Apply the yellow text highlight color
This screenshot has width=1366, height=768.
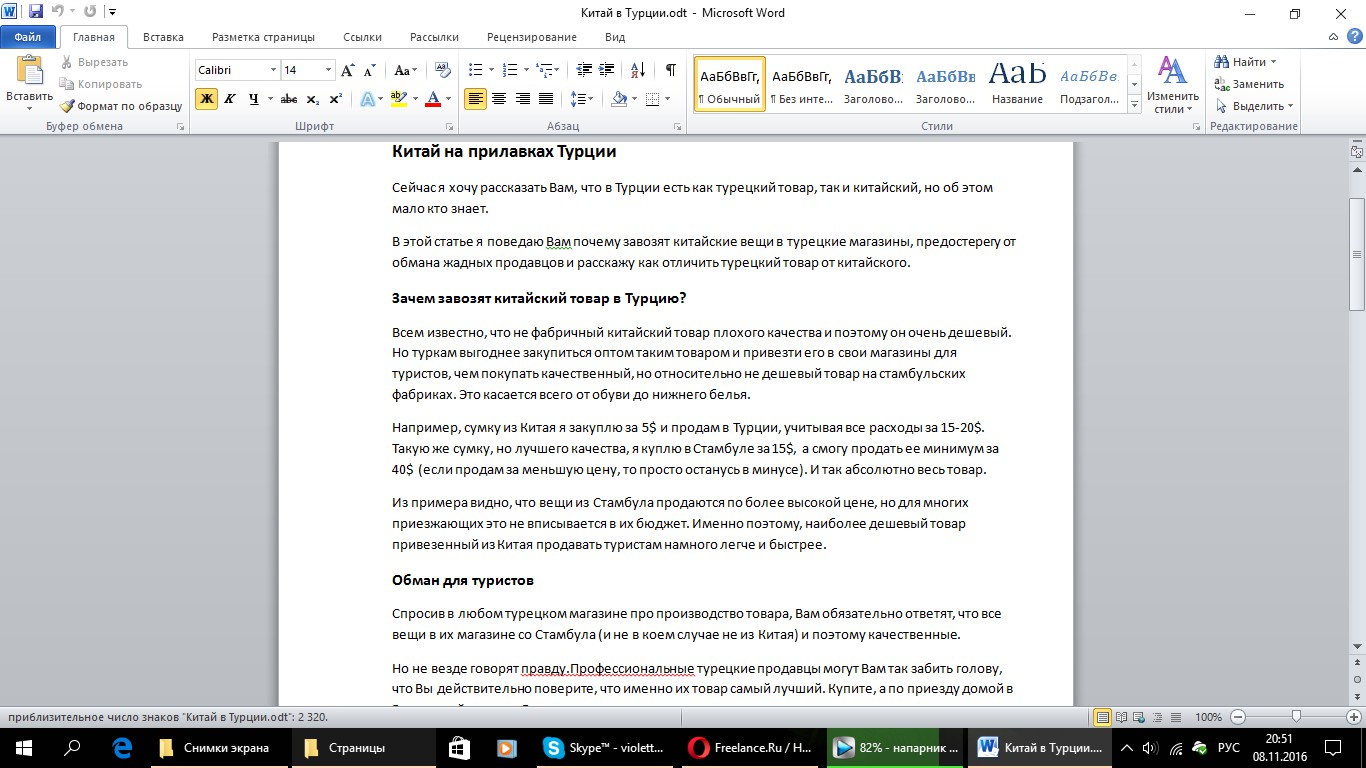click(400, 99)
